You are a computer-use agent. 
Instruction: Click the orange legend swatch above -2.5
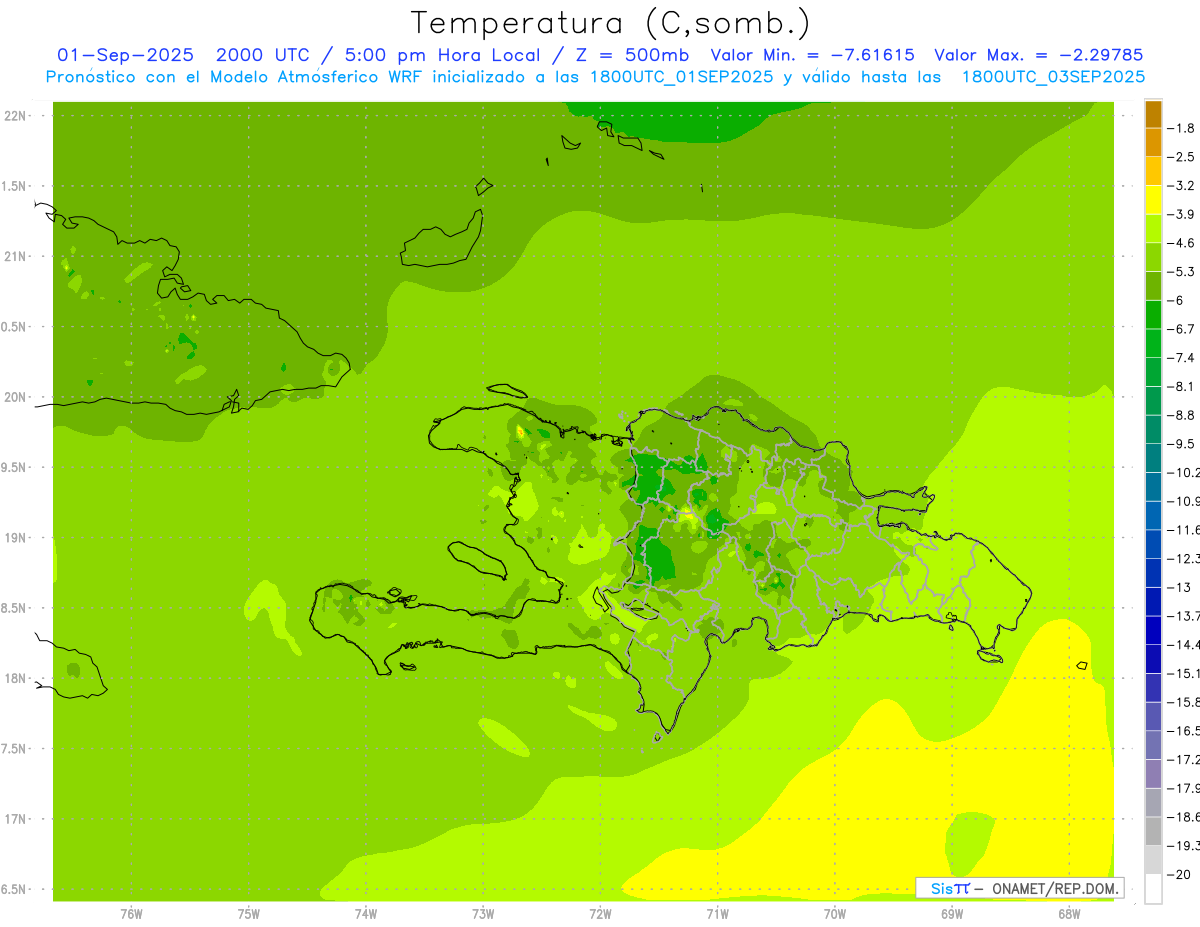click(x=1153, y=143)
